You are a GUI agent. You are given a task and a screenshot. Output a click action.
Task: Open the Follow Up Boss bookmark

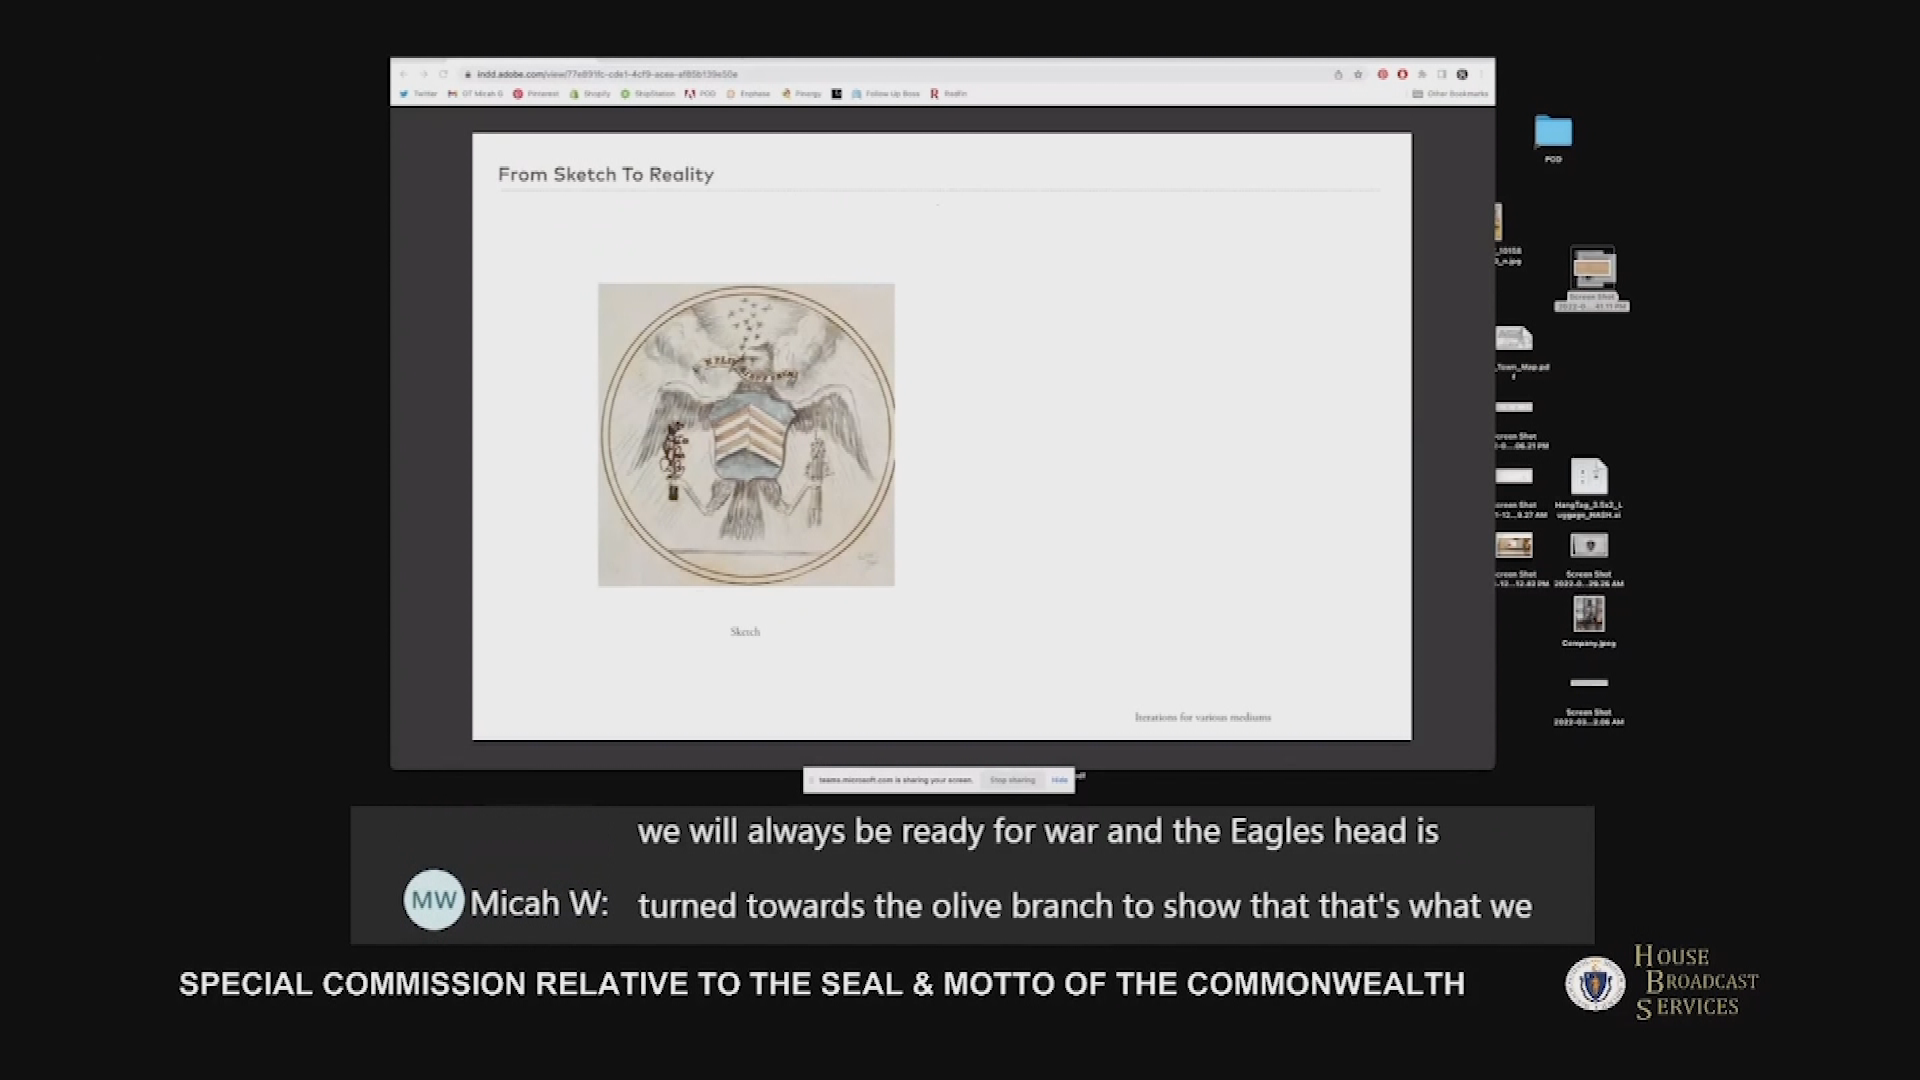tap(886, 94)
